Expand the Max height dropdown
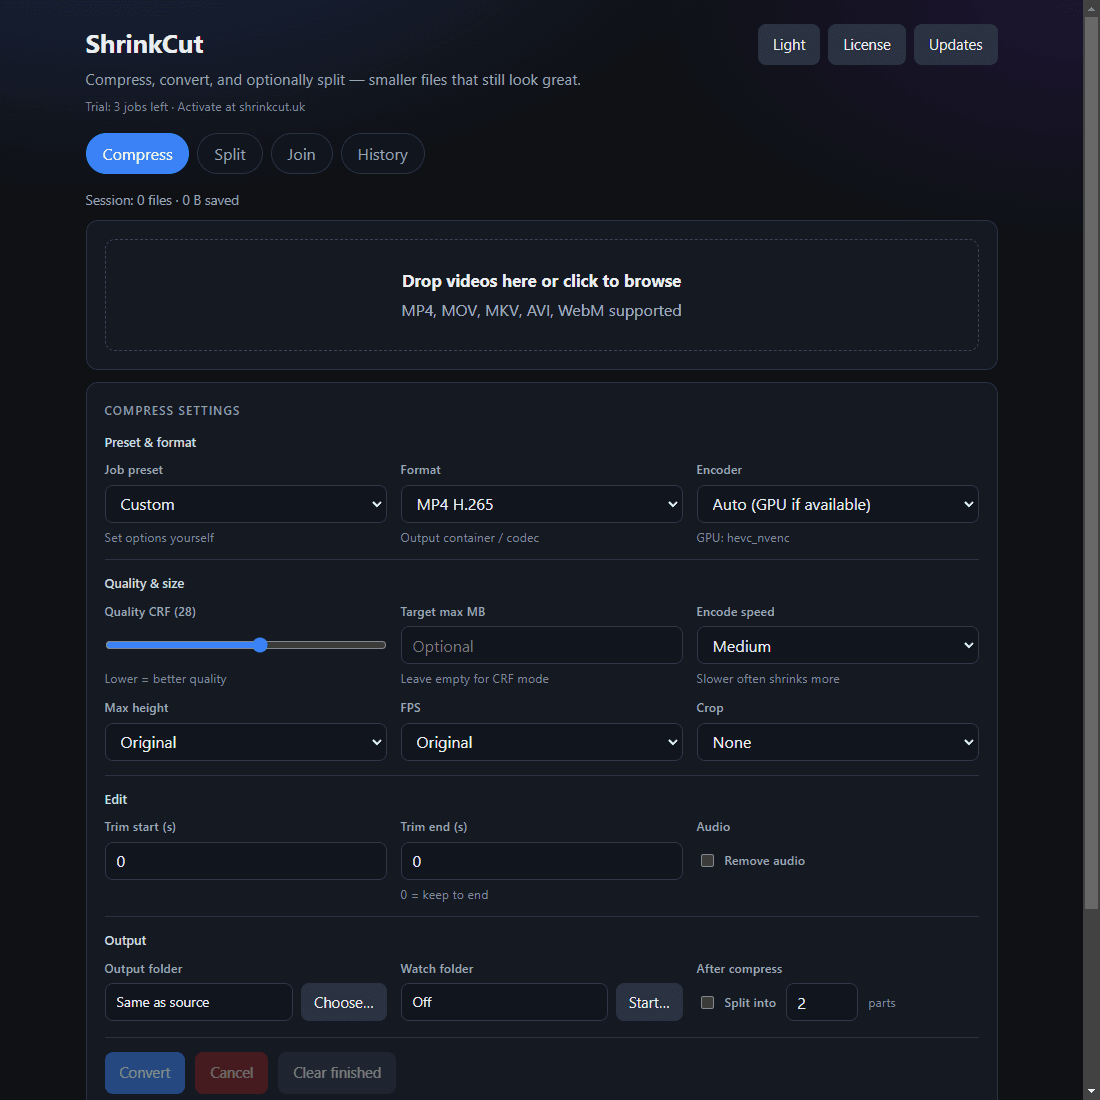Image resolution: width=1100 pixels, height=1100 pixels. coord(246,742)
